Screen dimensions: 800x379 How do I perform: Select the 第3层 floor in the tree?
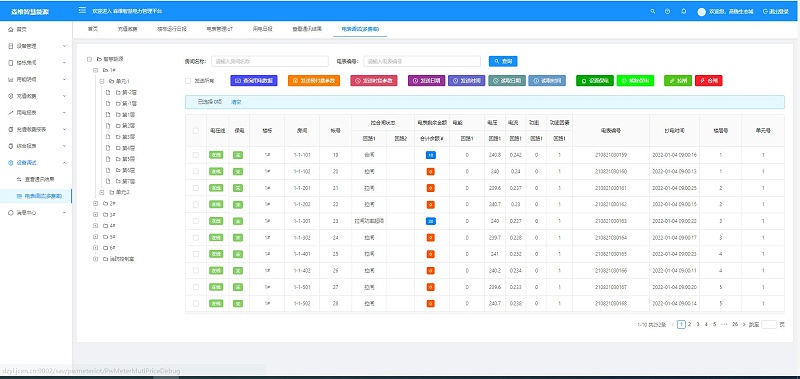(128, 137)
